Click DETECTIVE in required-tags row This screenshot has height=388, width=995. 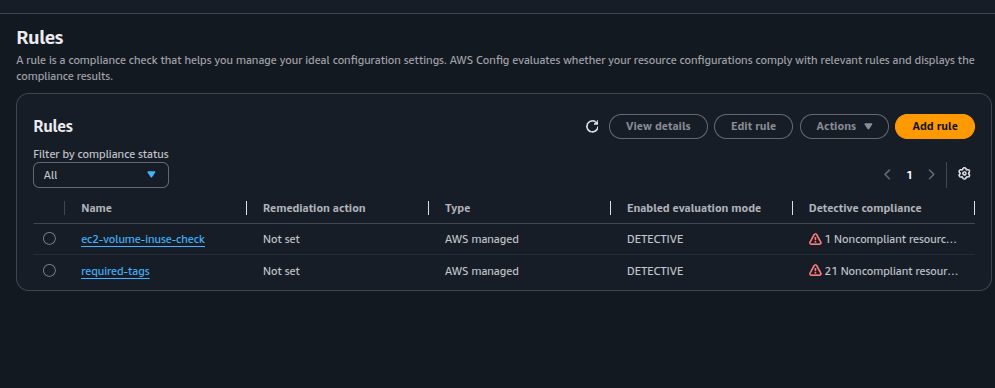(655, 271)
